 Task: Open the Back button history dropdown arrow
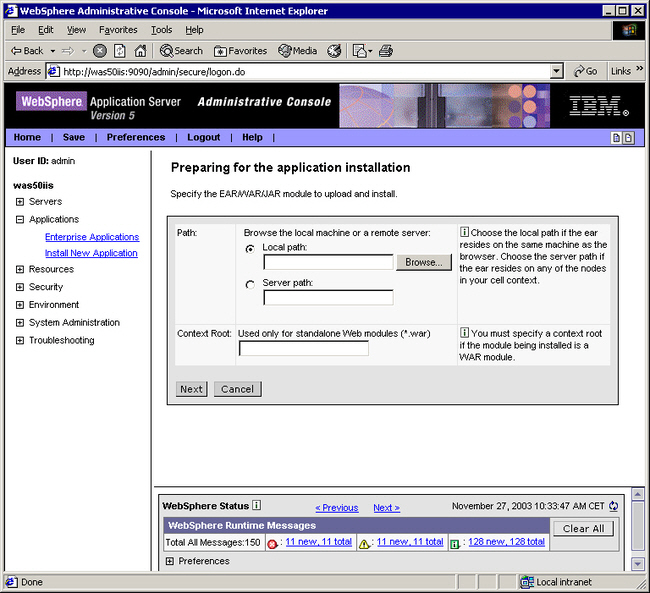click(53, 51)
